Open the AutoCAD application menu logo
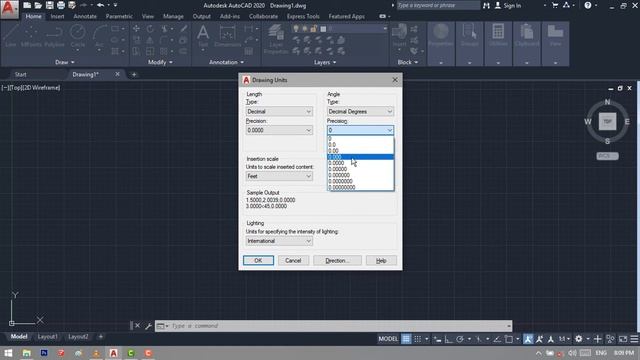640x360 pixels. pyautogui.click(x=9, y=9)
